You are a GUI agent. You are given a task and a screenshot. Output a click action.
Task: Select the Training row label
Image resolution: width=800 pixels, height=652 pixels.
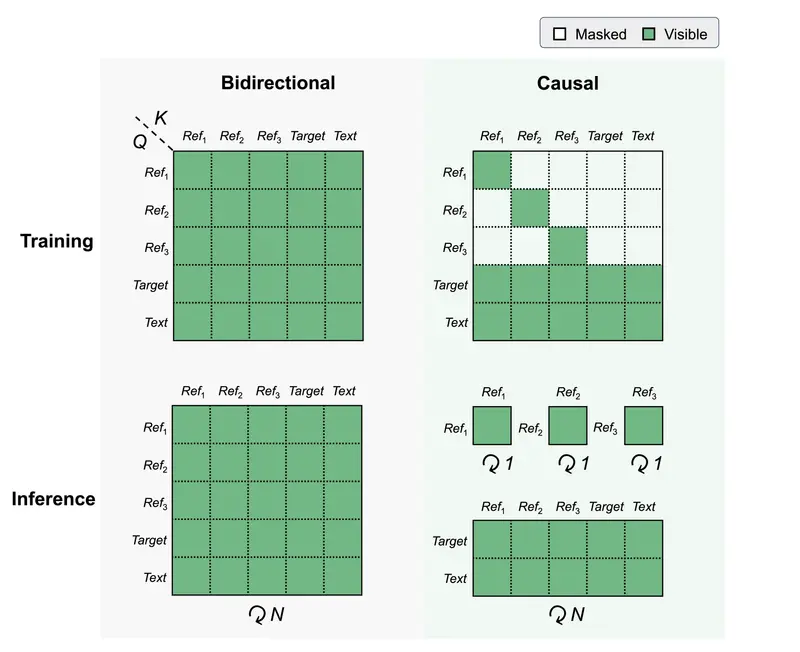click(x=59, y=241)
